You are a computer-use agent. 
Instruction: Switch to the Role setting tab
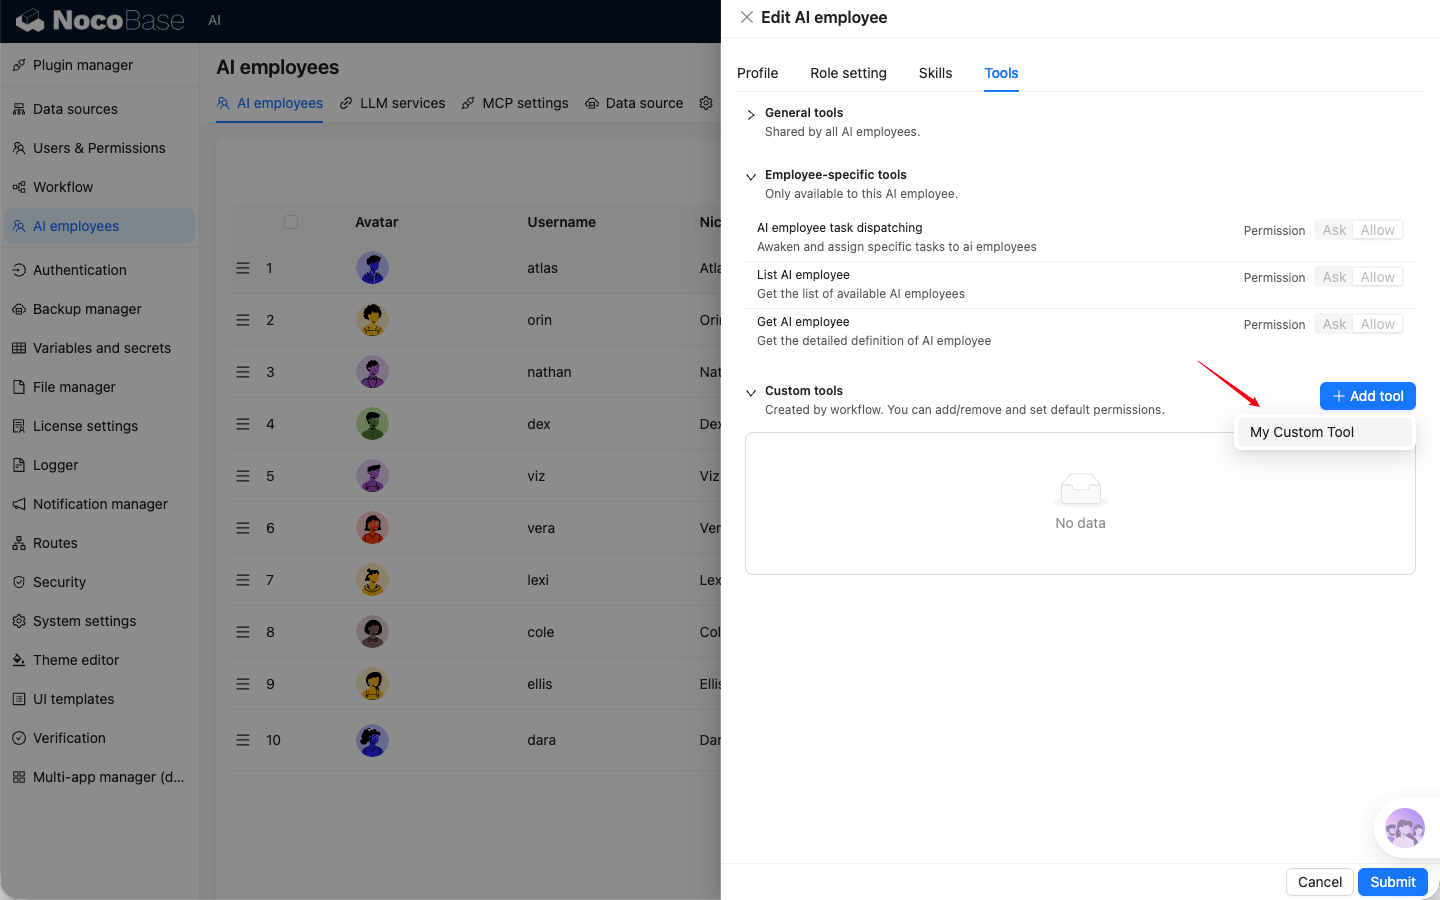click(848, 73)
